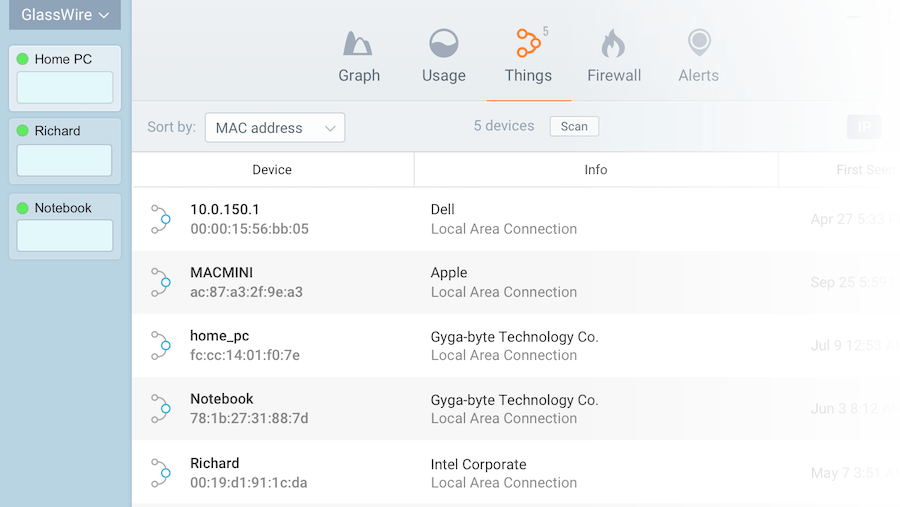This screenshot has height=507, width=900.
Task: Open the GlassWire main menu dropdown
Action: 65,15
